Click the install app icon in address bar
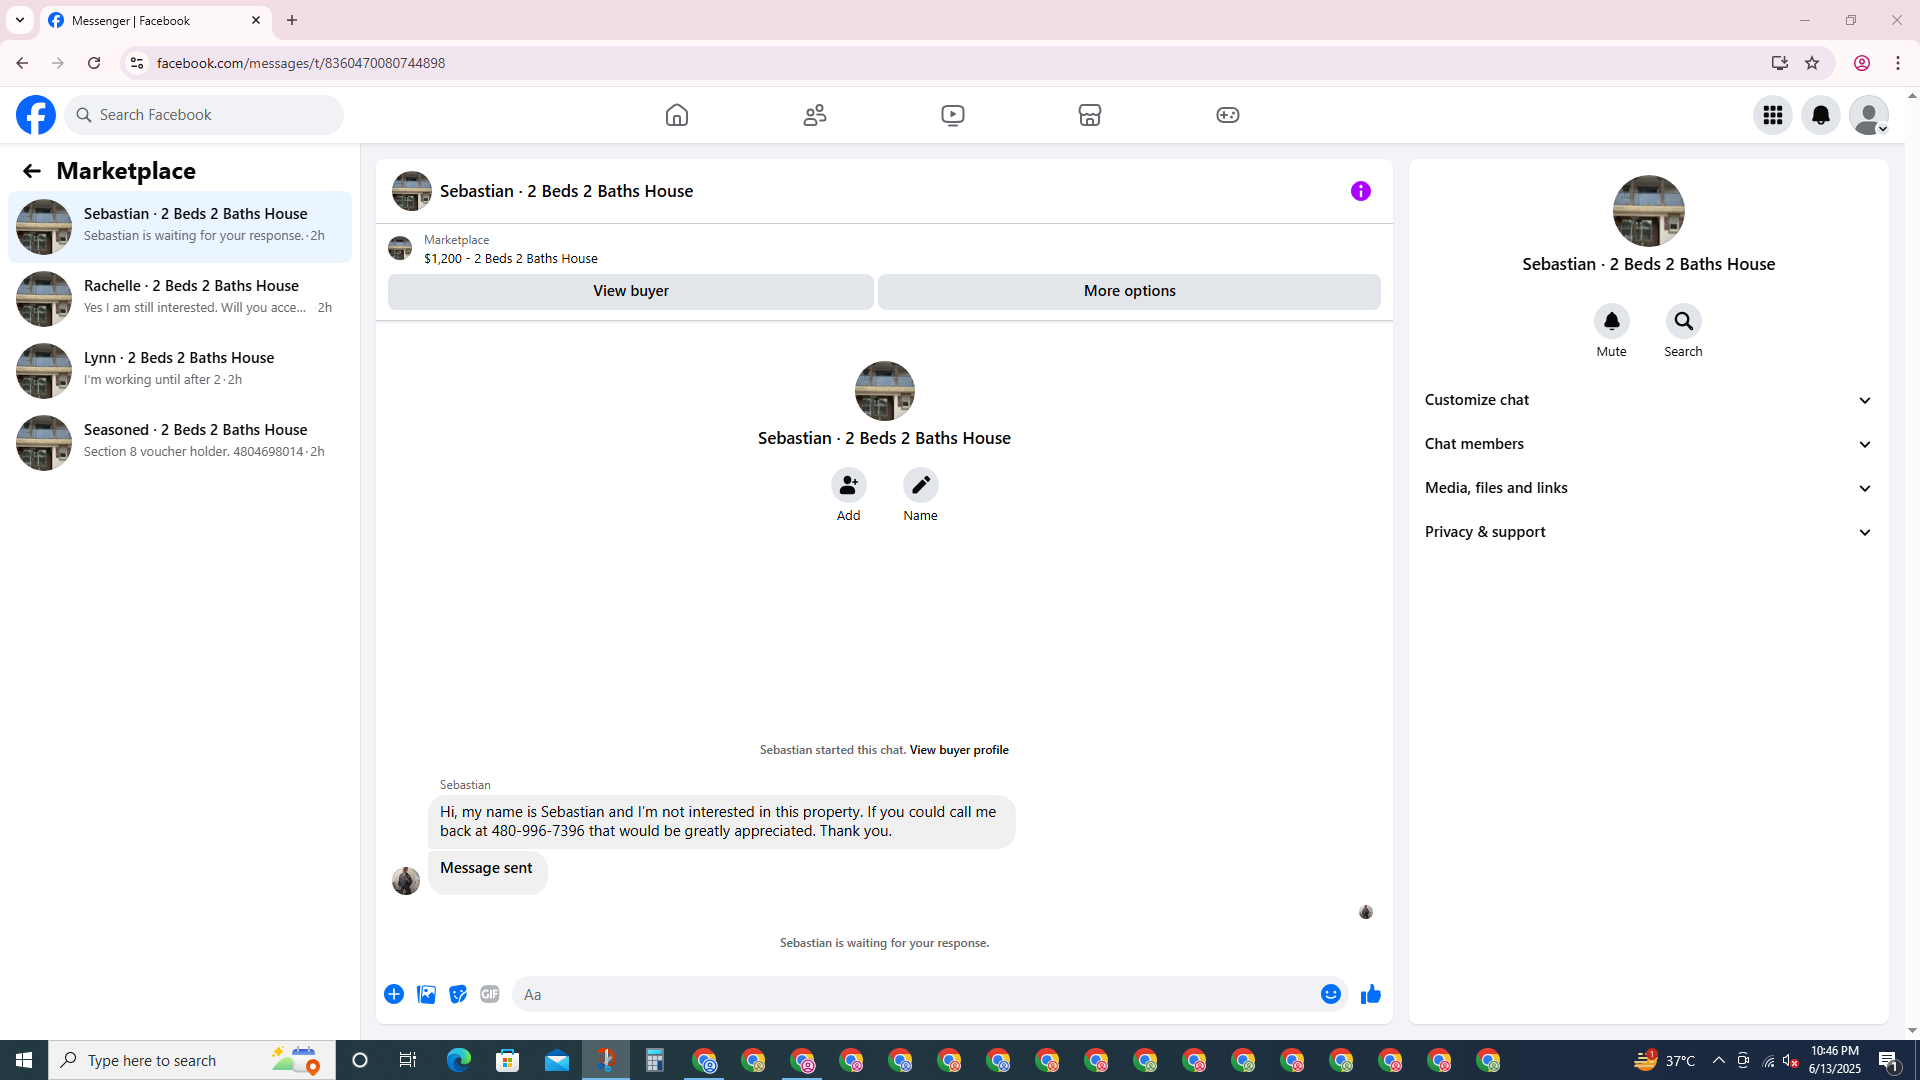The height and width of the screenshot is (1080, 1920). [x=1779, y=63]
